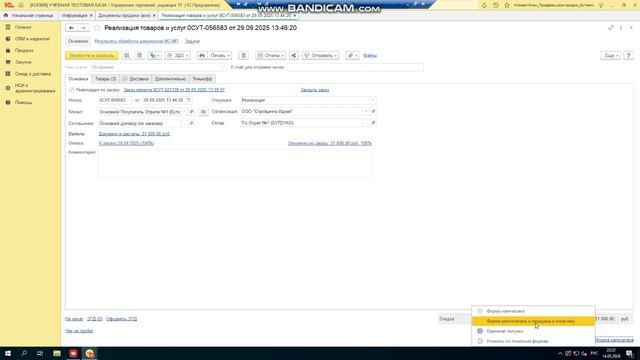
Task: Click the question mark help button
Action: [629, 56]
